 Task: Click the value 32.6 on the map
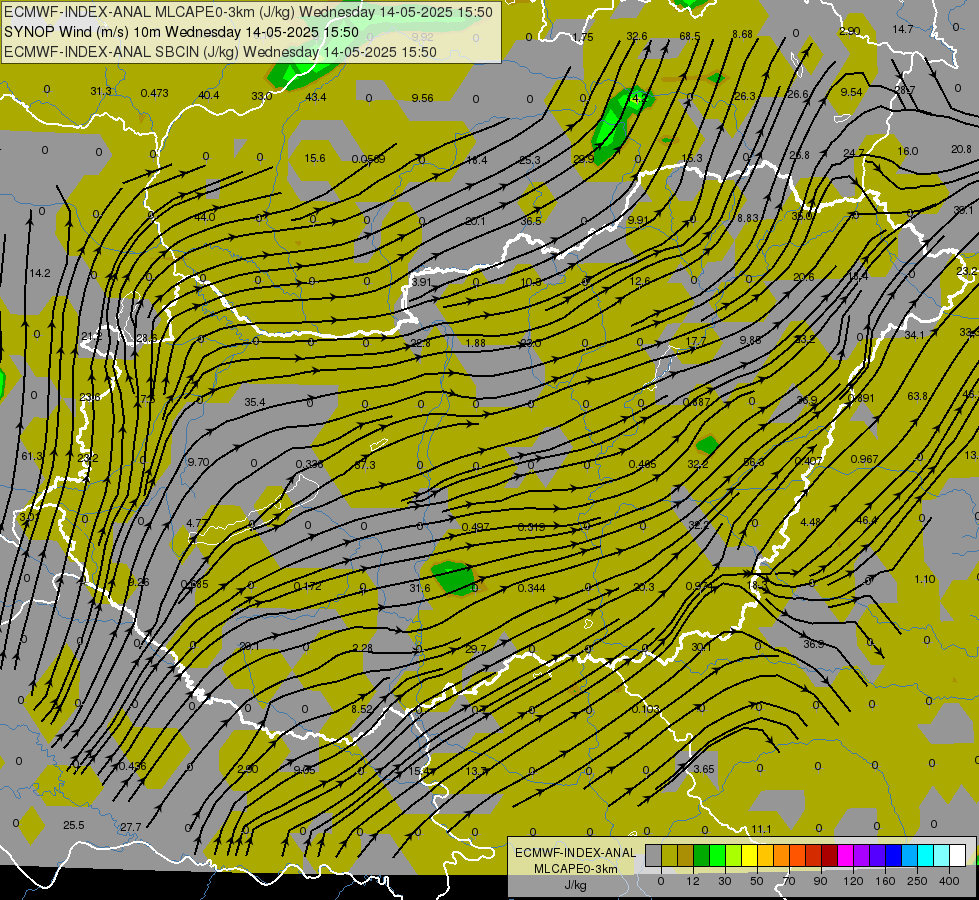coord(637,36)
